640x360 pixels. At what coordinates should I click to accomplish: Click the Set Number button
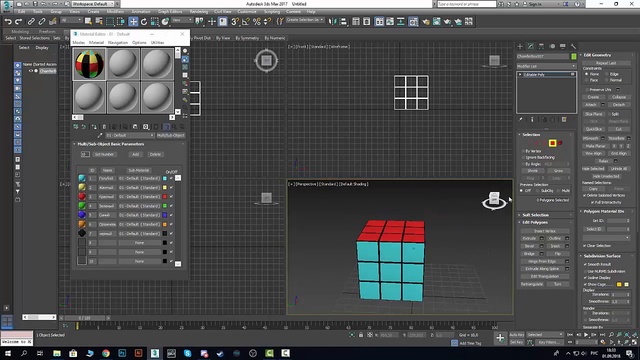(x=104, y=154)
